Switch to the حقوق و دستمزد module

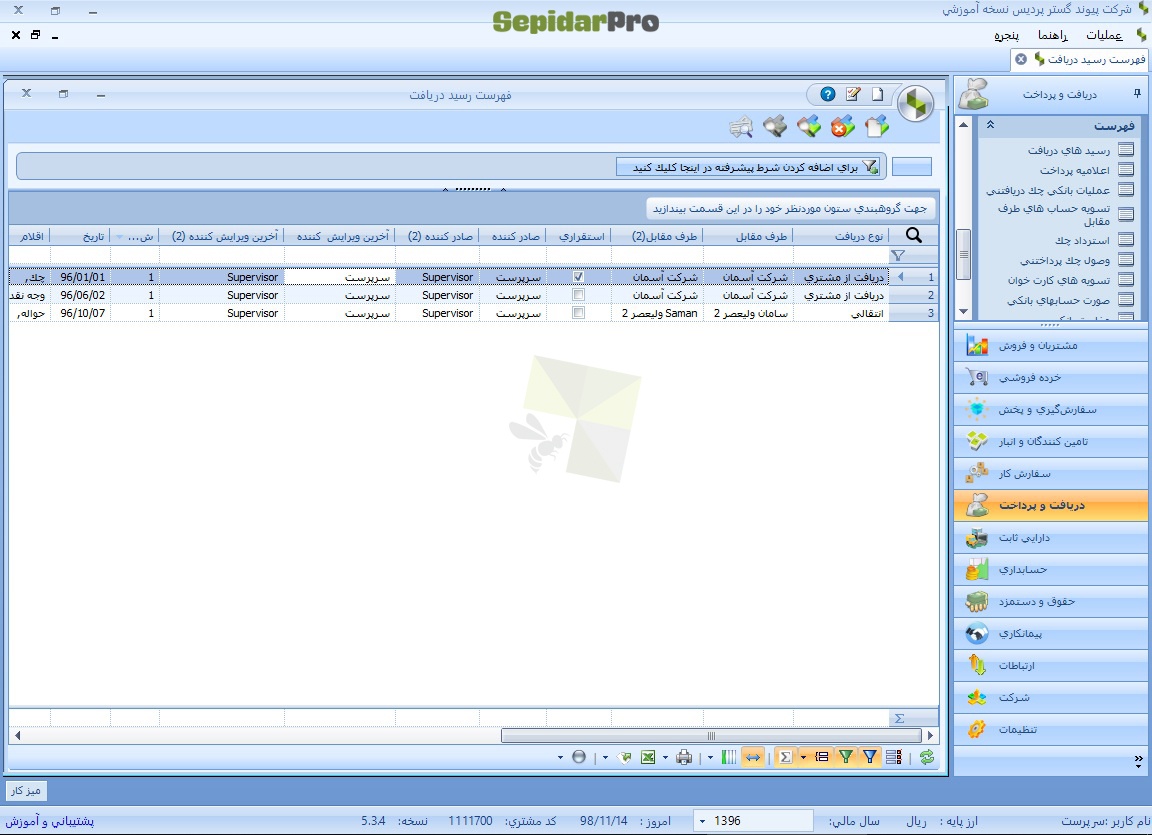click(1051, 601)
